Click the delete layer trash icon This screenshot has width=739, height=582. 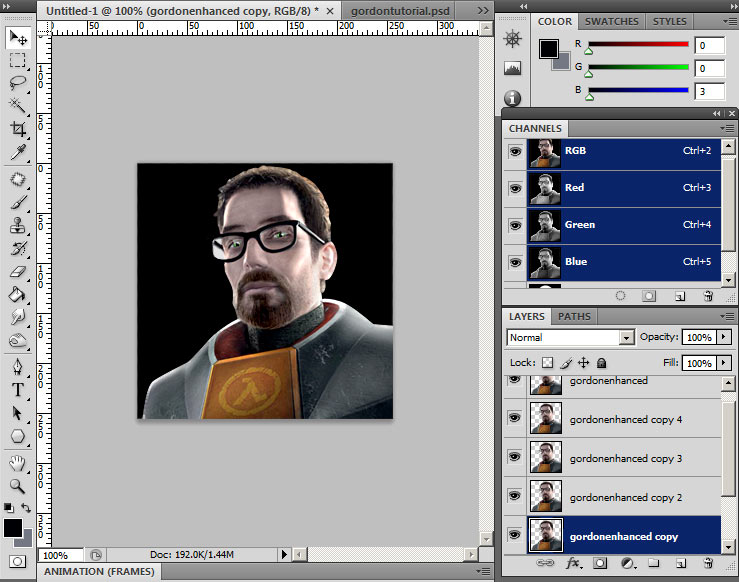tap(709, 564)
